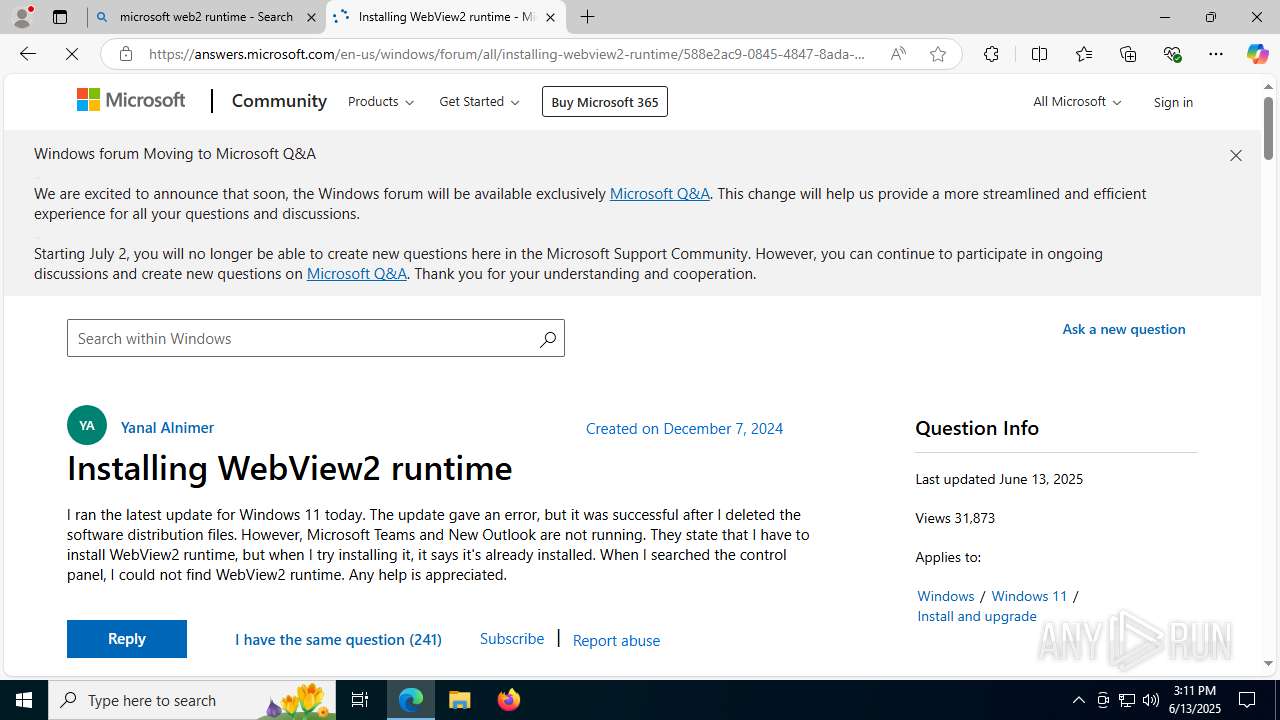This screenshot has height=720, width=1280.
Task: Open the browser profile icon
Action: point(22,16)
